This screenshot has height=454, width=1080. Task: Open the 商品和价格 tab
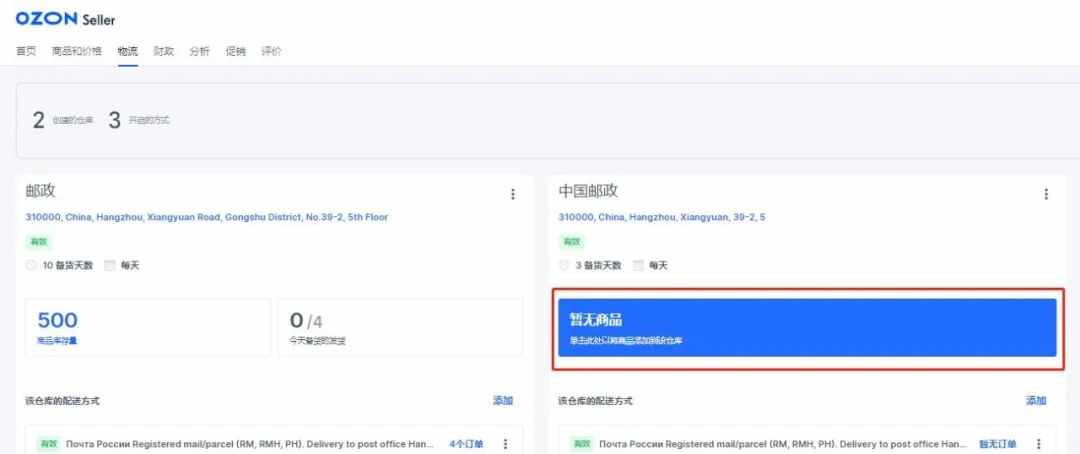pos(77,51)
